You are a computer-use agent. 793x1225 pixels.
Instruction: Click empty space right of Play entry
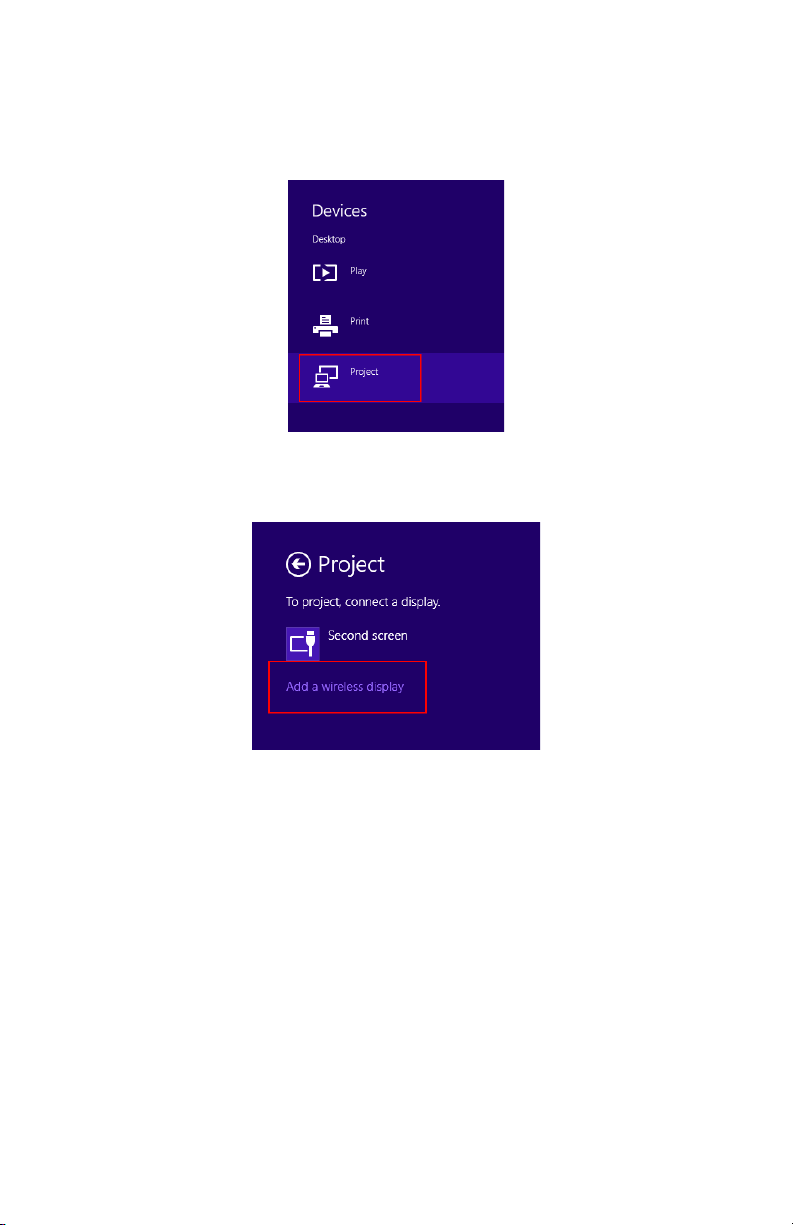(435, 273)
